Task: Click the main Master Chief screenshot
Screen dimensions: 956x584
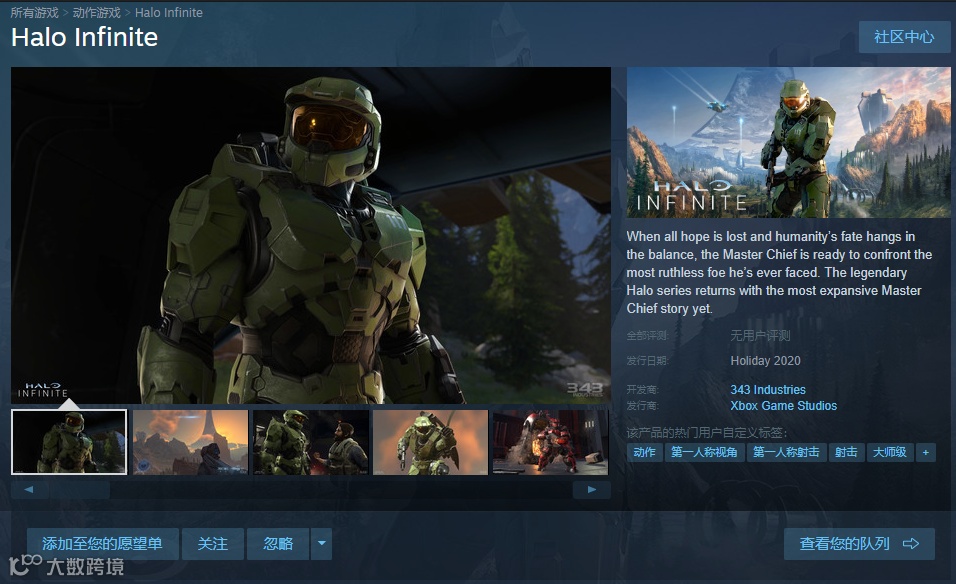Action: click(x=311, y=235)
